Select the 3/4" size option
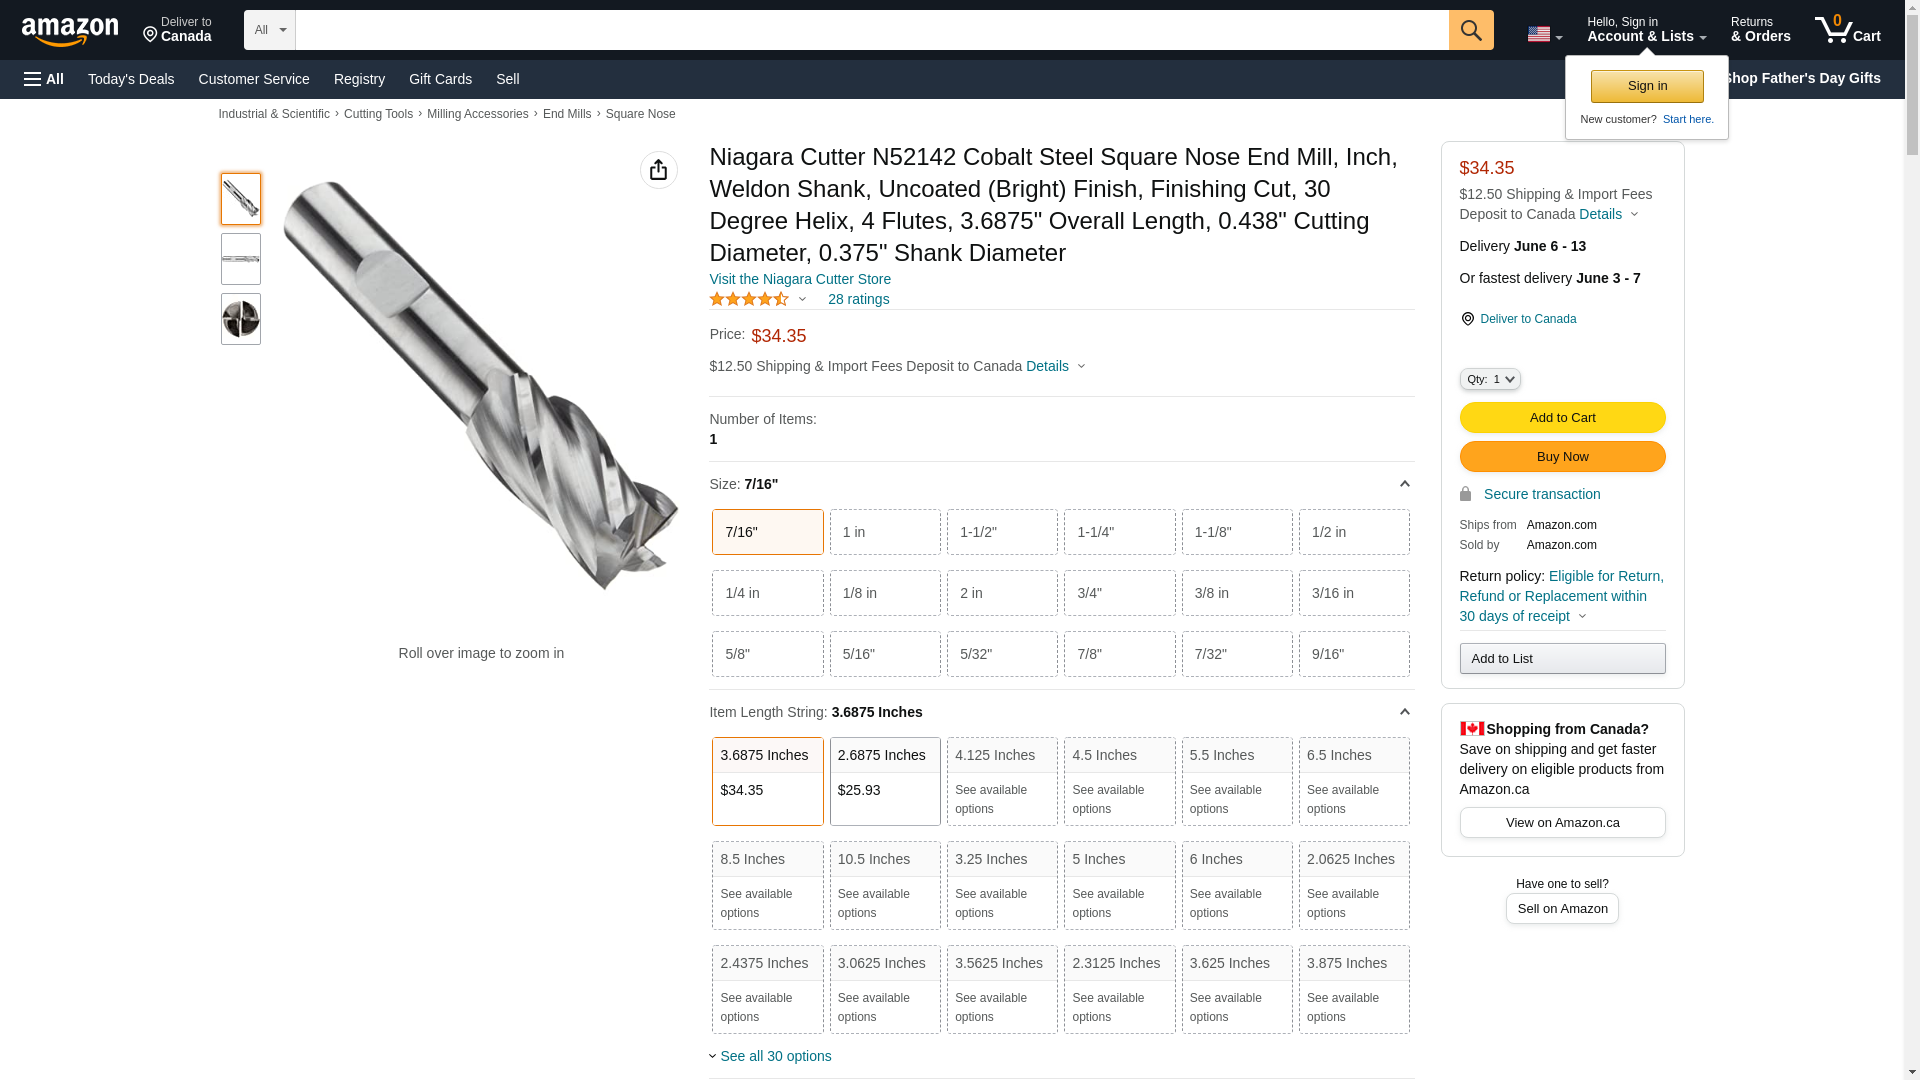The image size is (1920, 1080). point(1119,593)
